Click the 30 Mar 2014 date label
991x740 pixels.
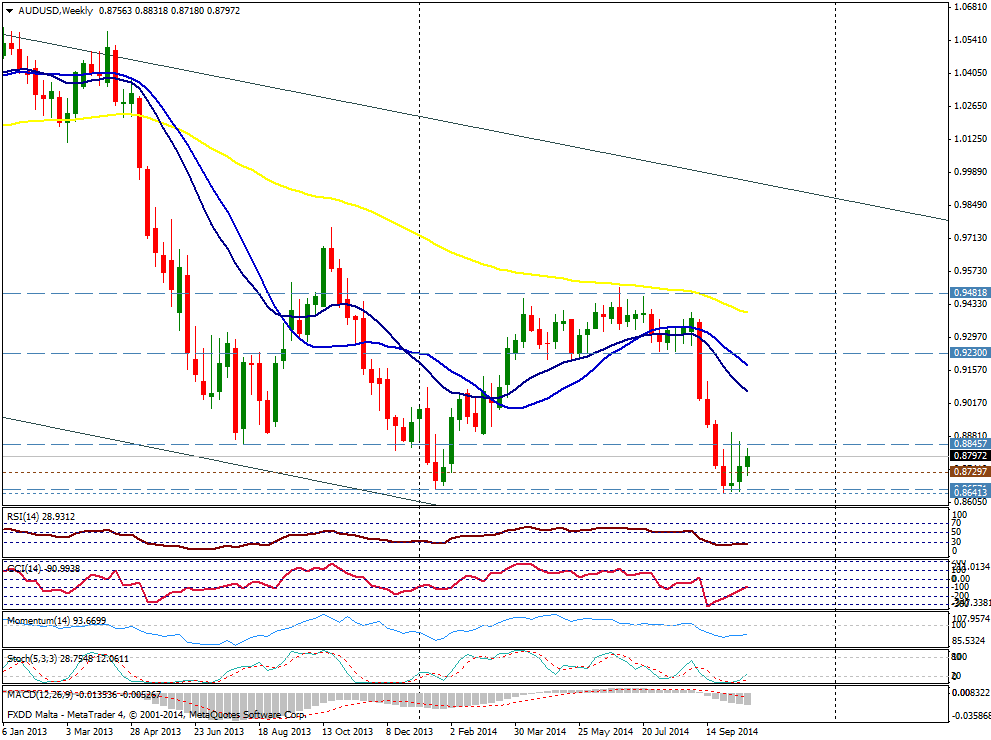click(x=540, y=731)
